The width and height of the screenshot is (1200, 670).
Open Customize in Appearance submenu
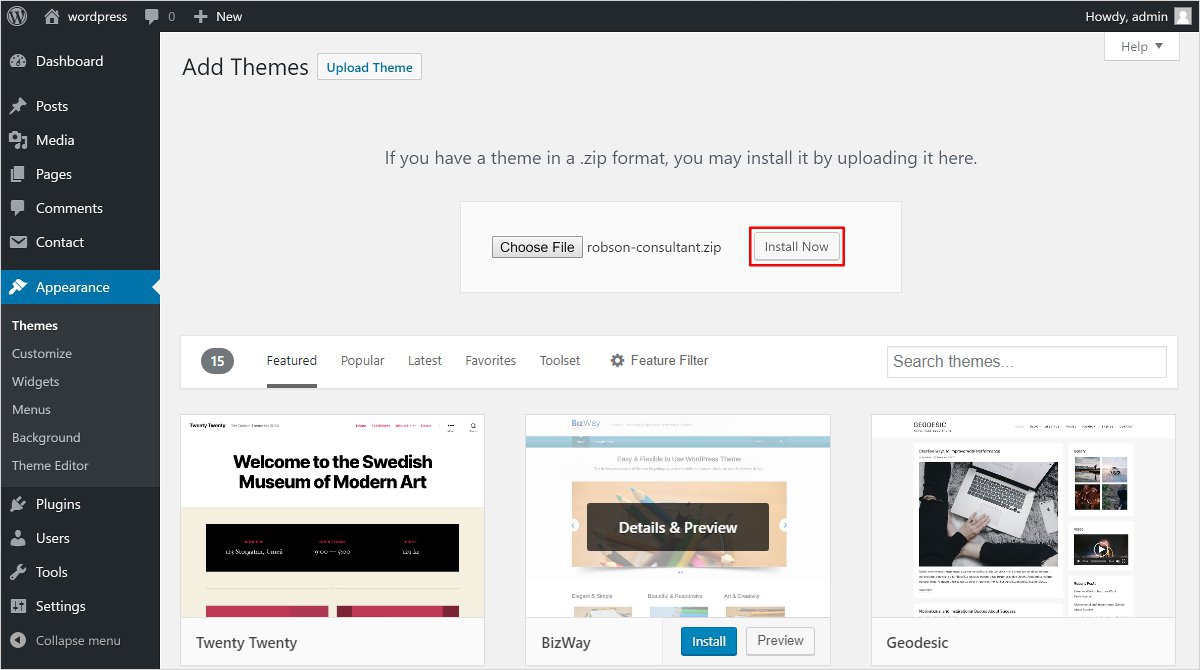click(42, 353)
